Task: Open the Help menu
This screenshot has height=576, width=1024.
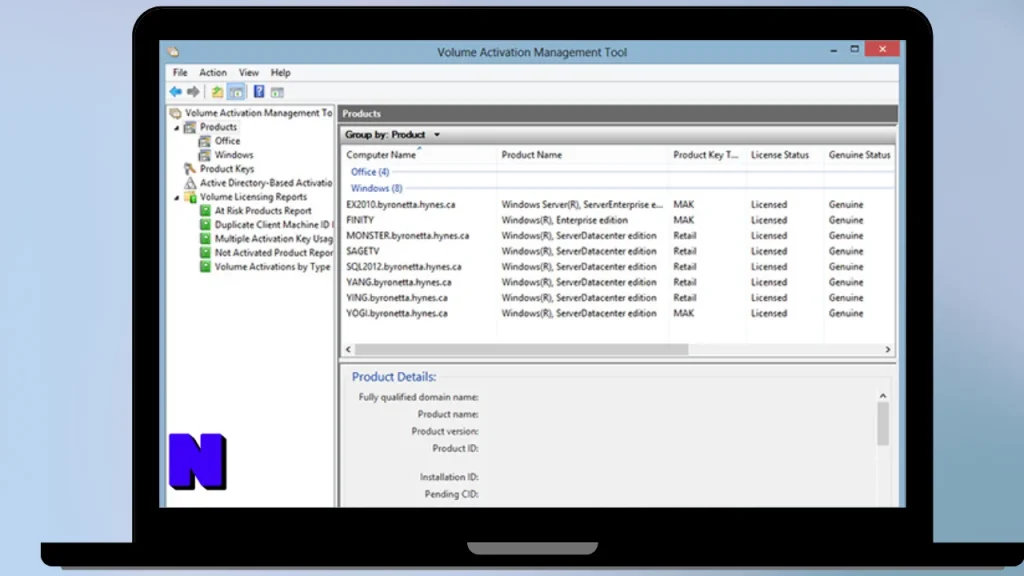Action: (281, 72)
